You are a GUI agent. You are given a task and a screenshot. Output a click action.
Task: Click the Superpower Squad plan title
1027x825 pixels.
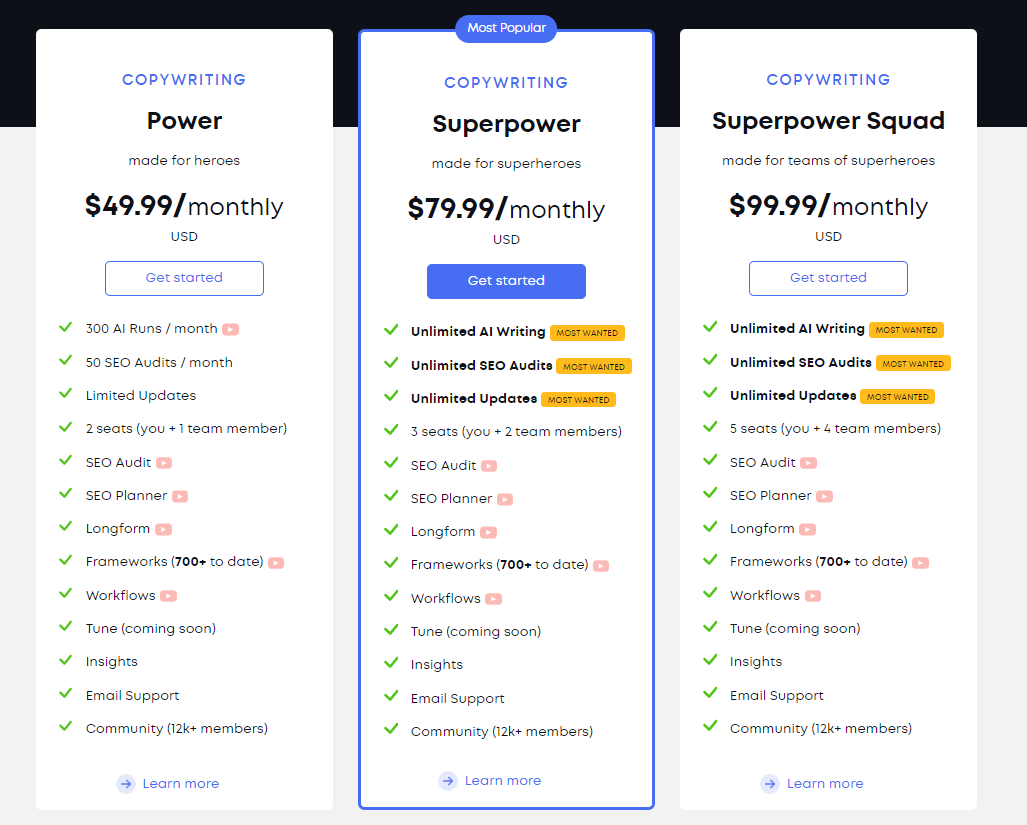829,121
